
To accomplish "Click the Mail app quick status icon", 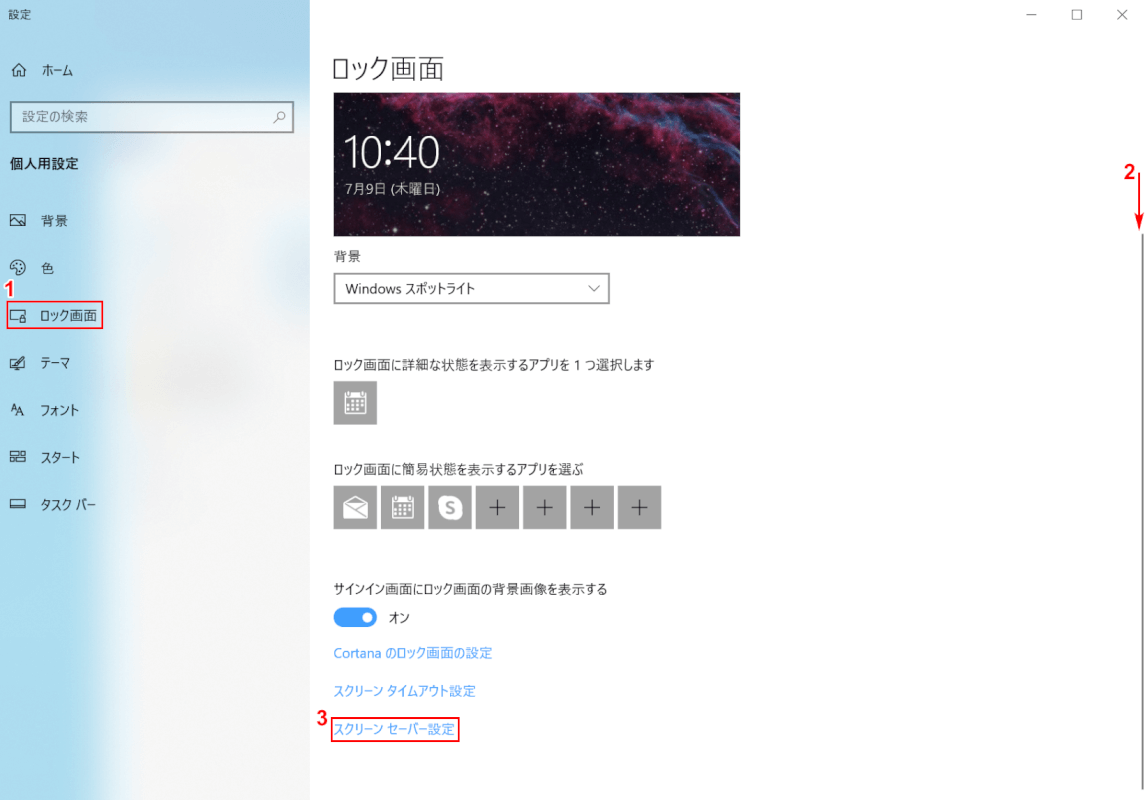I will click(355, 507).
